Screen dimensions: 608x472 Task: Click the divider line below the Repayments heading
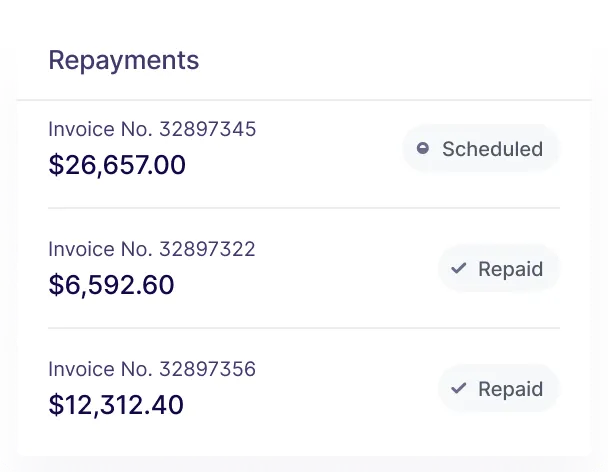(304, 100)
